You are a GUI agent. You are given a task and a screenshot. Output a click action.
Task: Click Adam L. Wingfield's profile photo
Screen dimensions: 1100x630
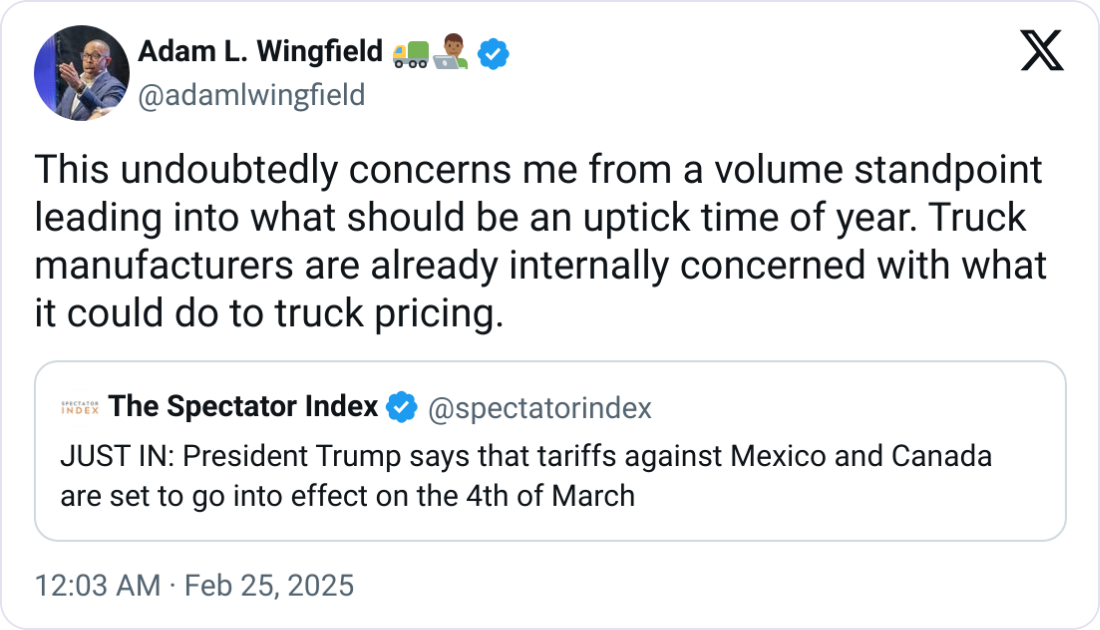click(x=82, y=73)
